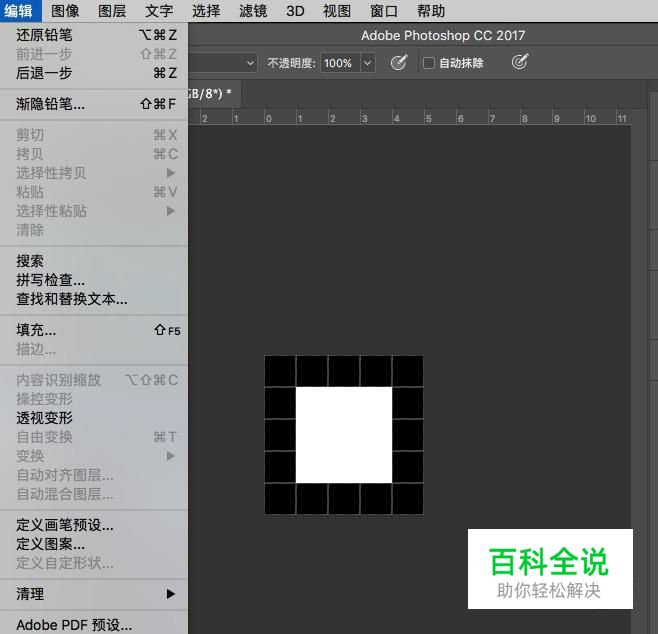
Task: Choose 搜索 in the edit menu
Action: click(x=94, y=261)
